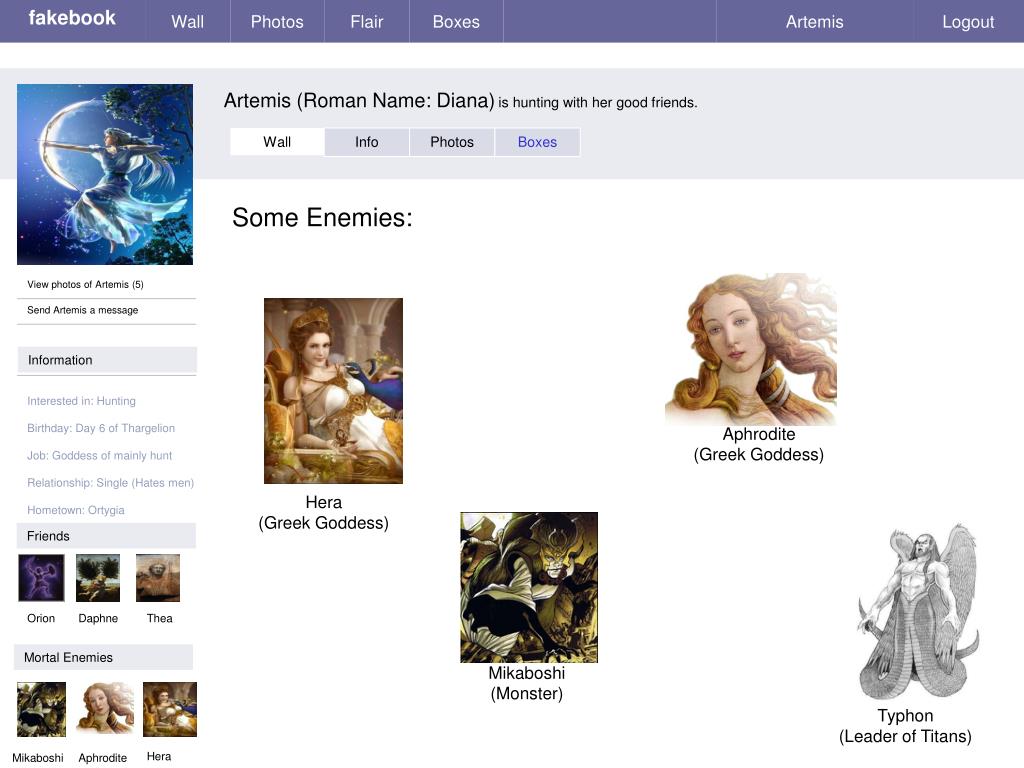This screenshot has width=1024, height=768.
Task: Open Mikaboshi's small sidebar thumbnail
Action: pyautogui.click(x=41, y=709)
